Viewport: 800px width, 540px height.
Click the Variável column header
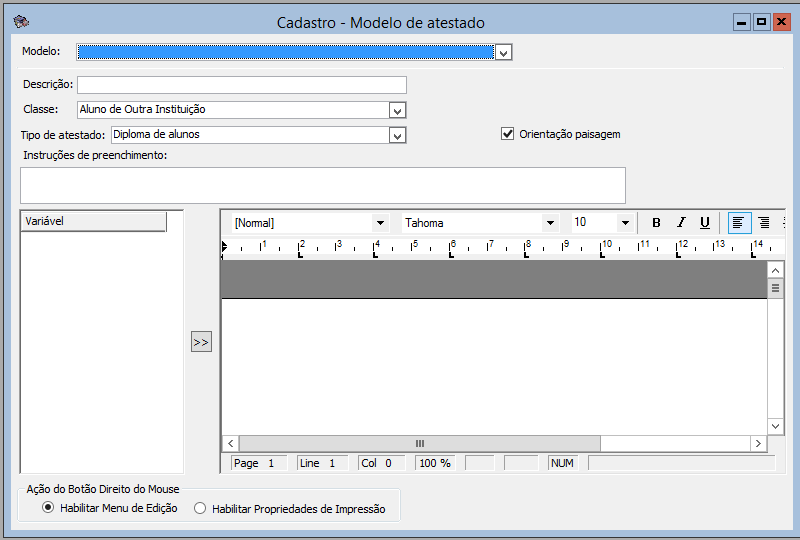93,222
